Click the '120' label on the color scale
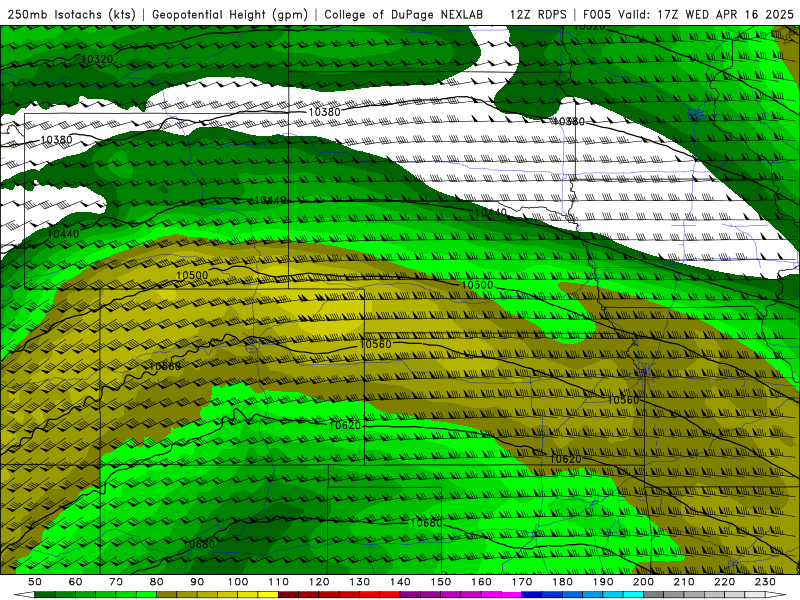The width and height of the screenshot is (800, 600). (x=319, y=582)
